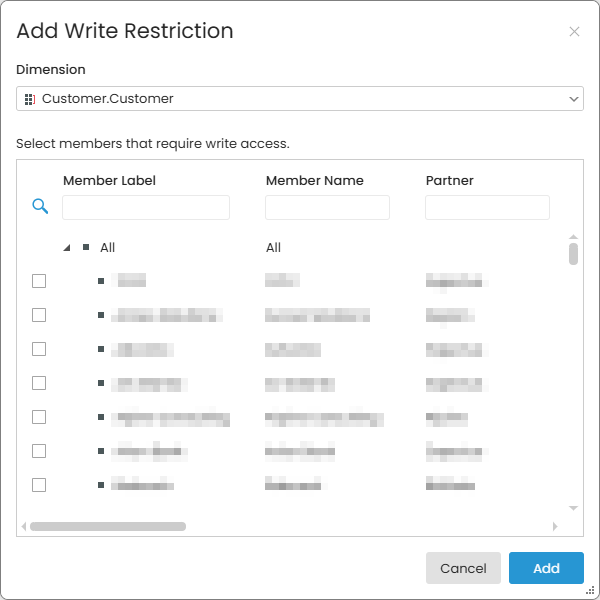The height and width of the screenshot is (600, 600).
Task: Select the last visible member checkbox
Action: pos(39,485)
